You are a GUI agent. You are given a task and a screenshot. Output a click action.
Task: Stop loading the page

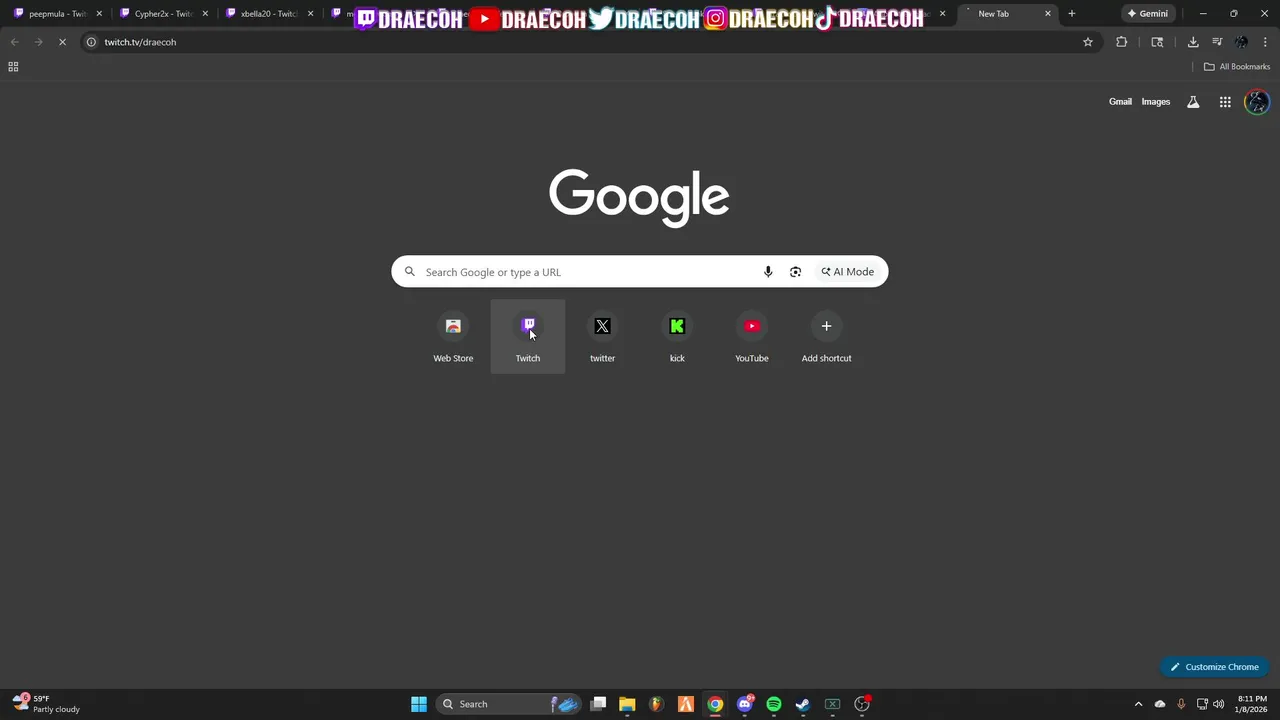pos(62,42)
